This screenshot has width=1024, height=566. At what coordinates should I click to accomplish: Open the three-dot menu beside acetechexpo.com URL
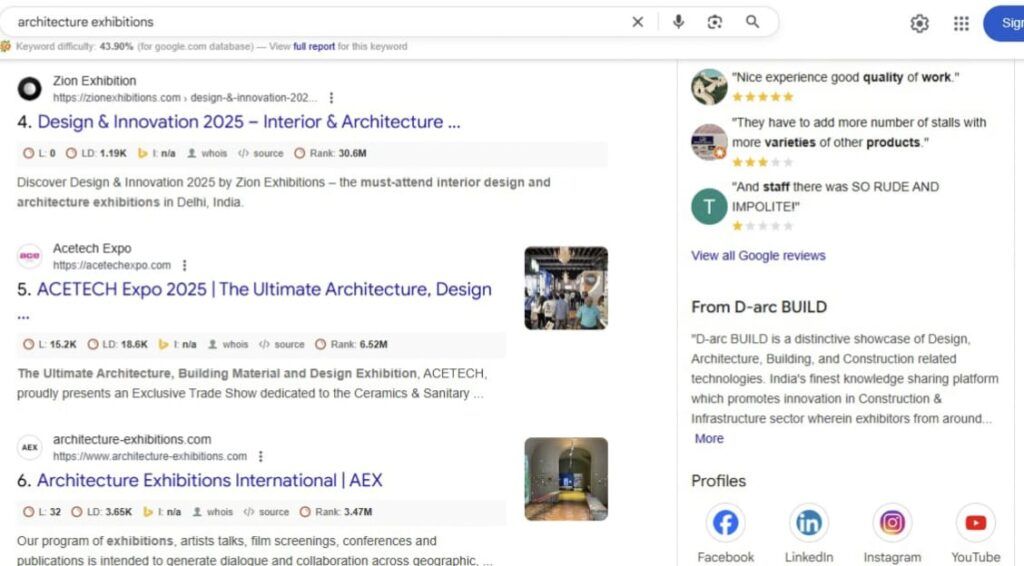[x=184, y=266]
